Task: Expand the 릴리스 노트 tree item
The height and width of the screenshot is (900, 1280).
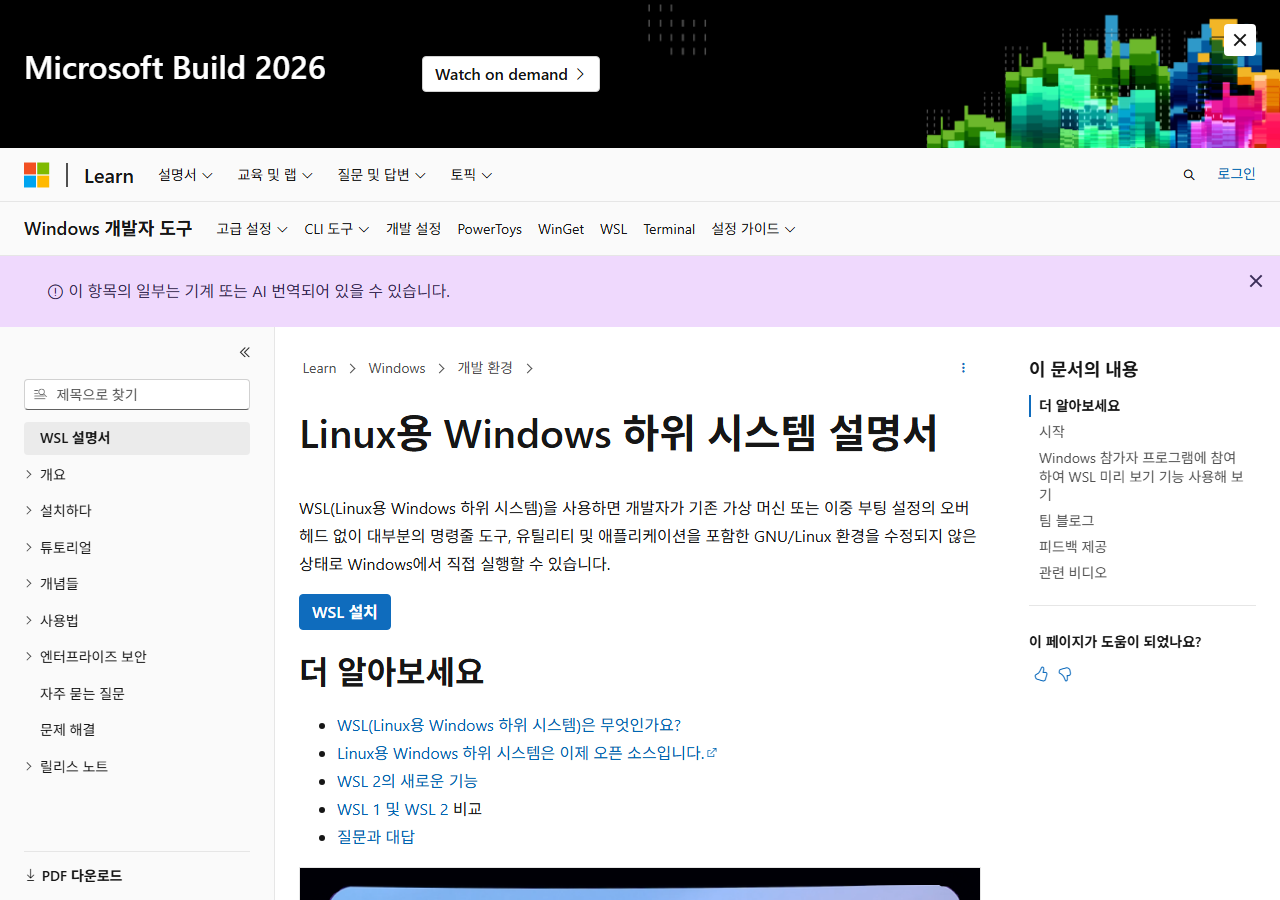Action: [137, 767]
